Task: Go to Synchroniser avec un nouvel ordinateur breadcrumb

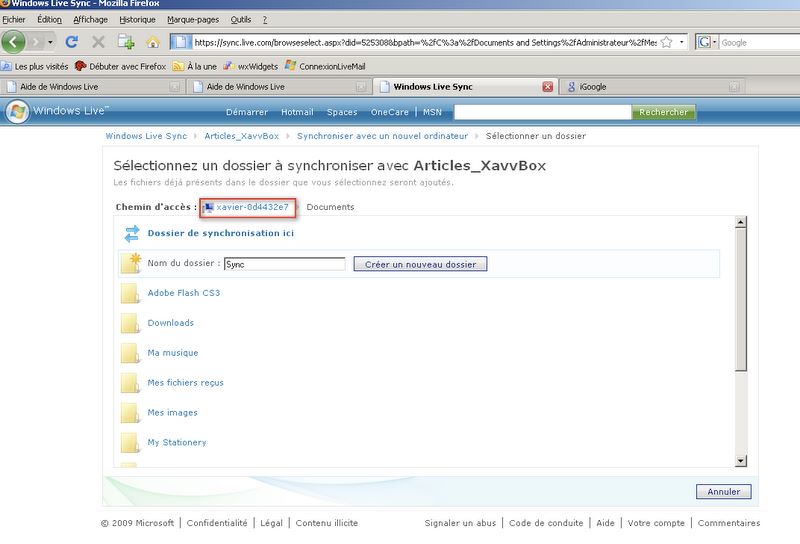Action: click(x=382, y=136)
